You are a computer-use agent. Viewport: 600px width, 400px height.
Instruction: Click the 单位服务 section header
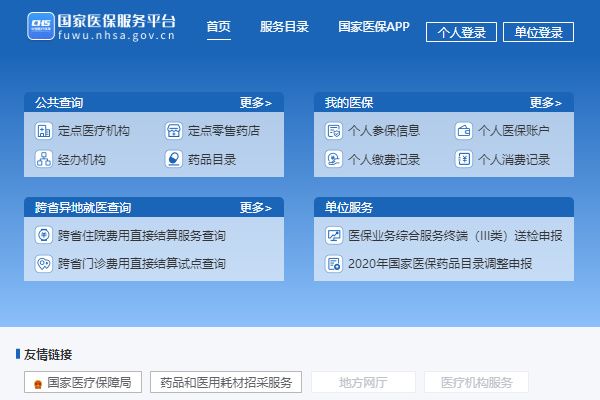[x=349, y=207]
